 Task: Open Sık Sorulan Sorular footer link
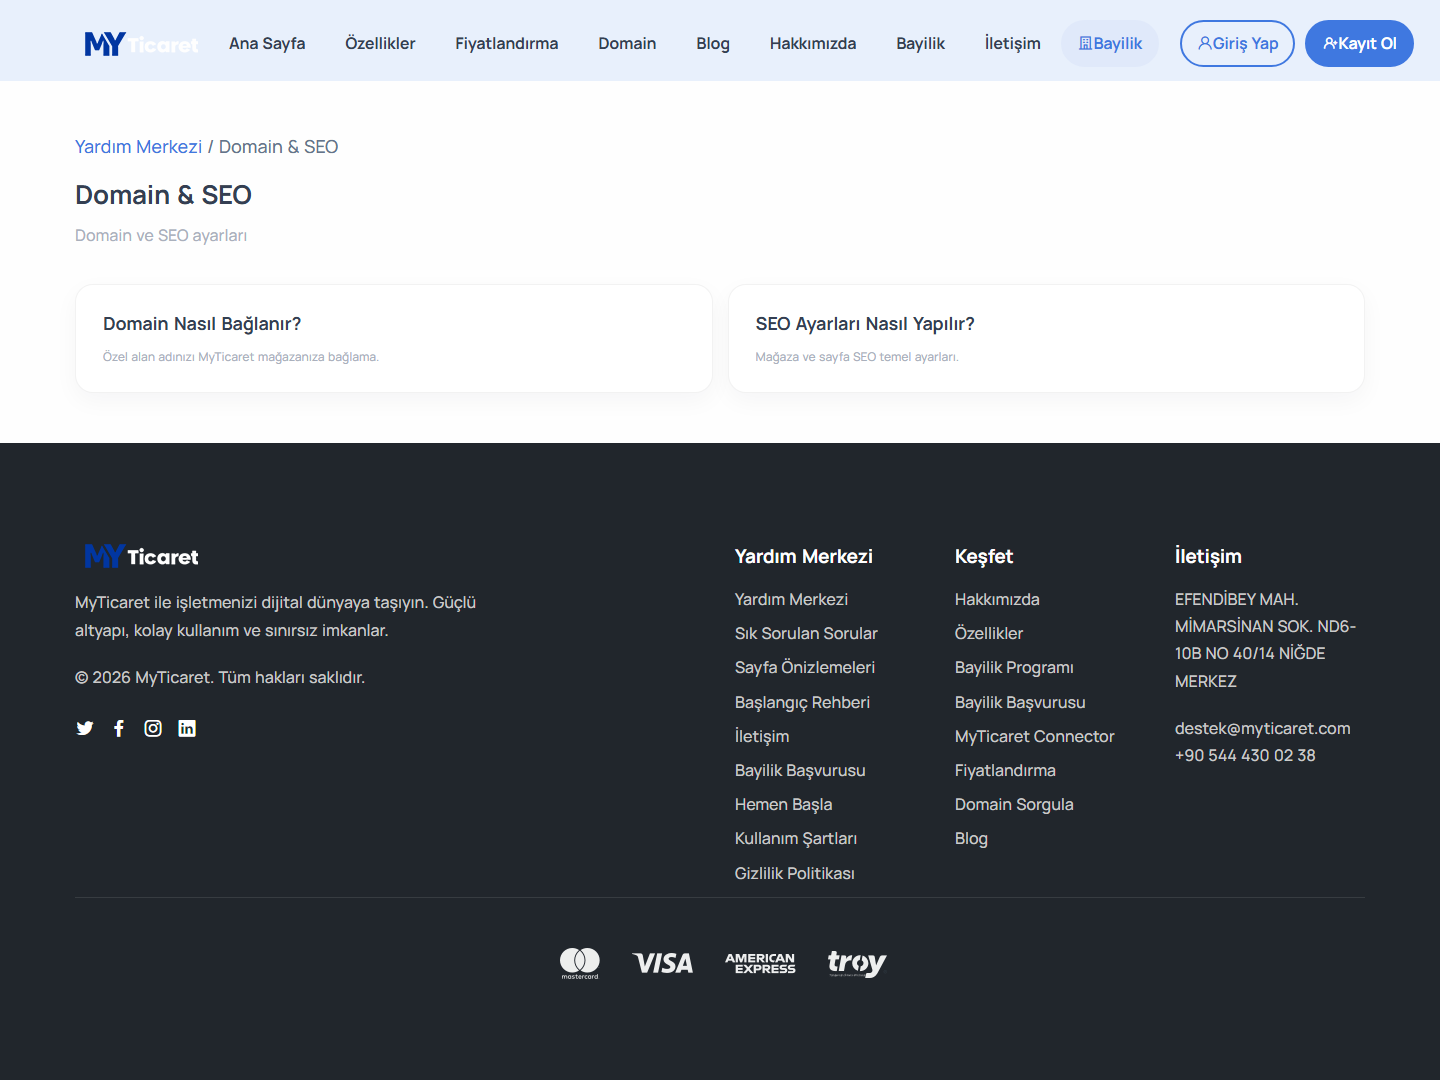point(806,633)
